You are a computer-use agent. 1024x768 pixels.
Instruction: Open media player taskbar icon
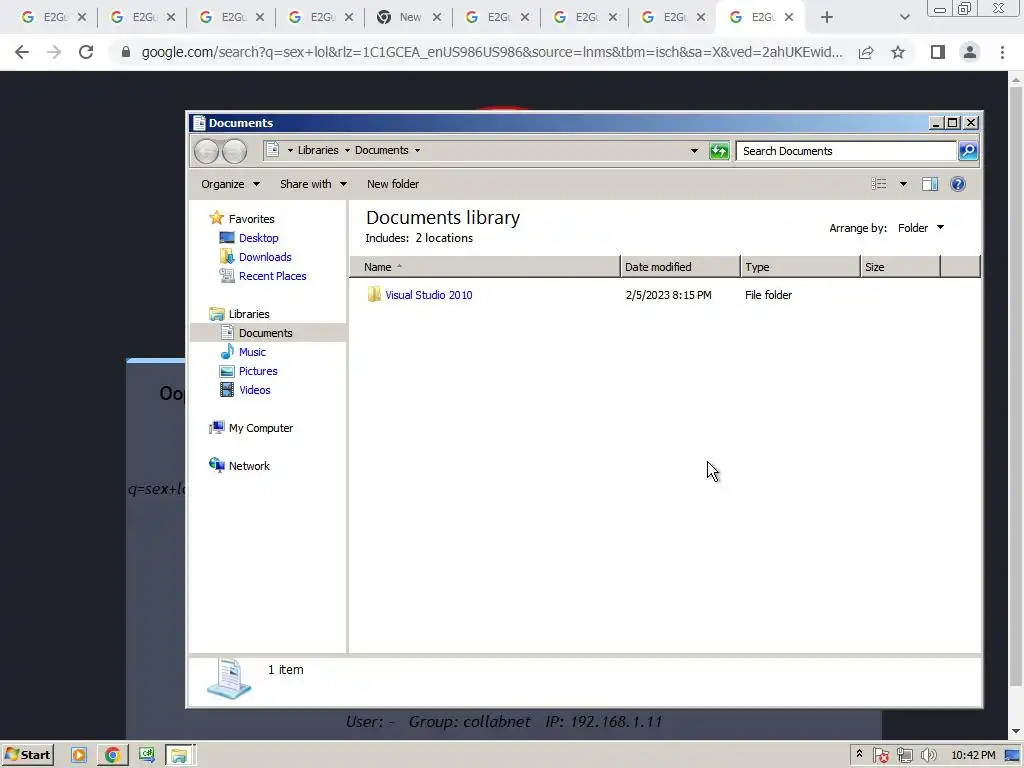pyautogui.click(x=78, y=756)
